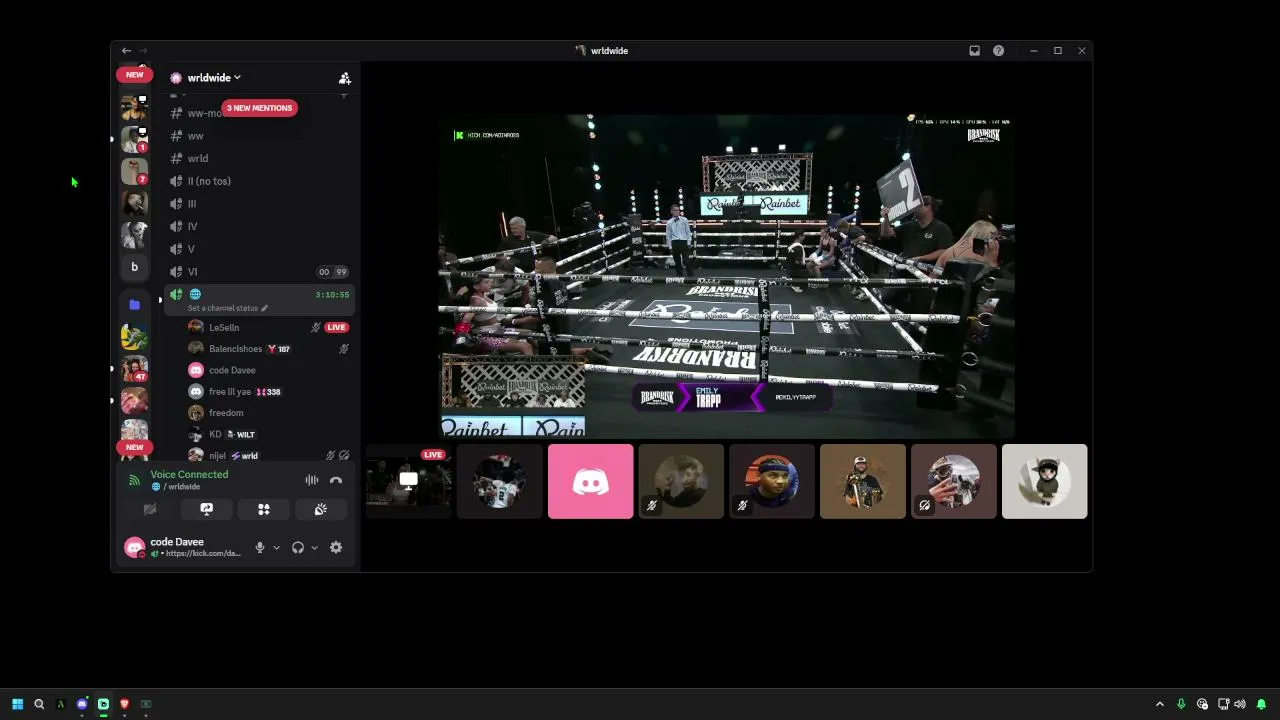Select the cat with hat participant tile
The image size is (1280, 720).
click(x=1044, y=482)
